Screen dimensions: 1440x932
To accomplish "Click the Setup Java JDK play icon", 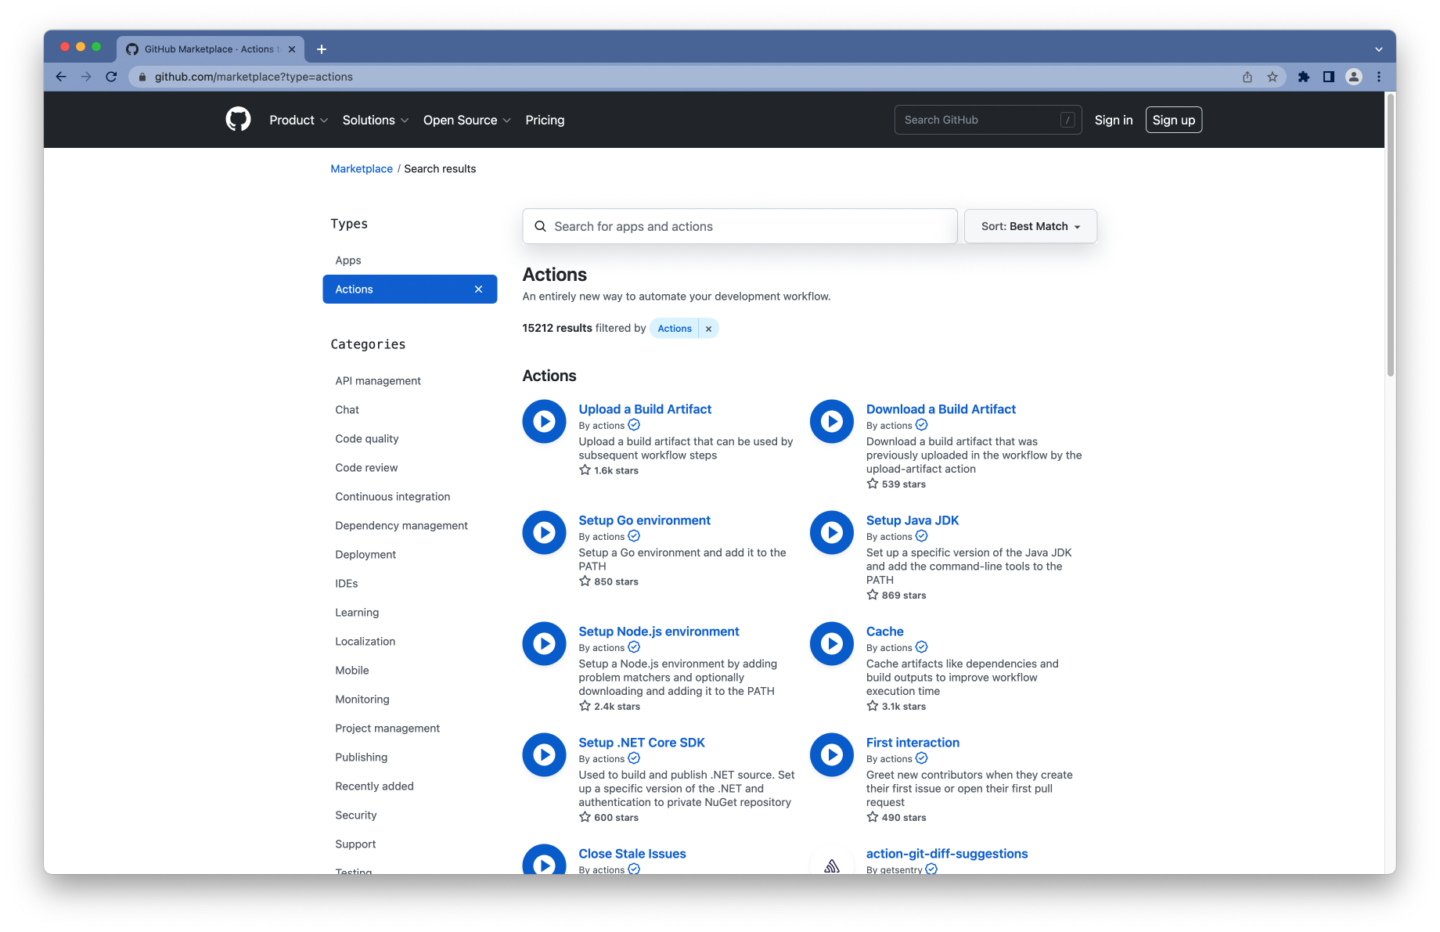I will click(x=832, y=533).
